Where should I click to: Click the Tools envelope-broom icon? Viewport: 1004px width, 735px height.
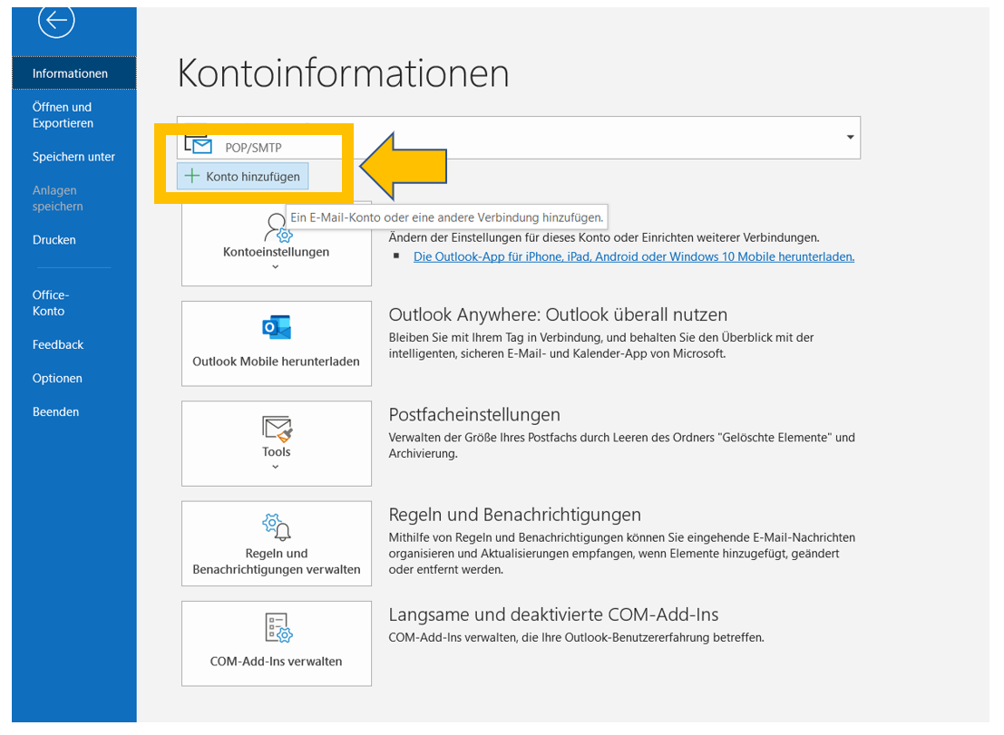pos(277,428)
